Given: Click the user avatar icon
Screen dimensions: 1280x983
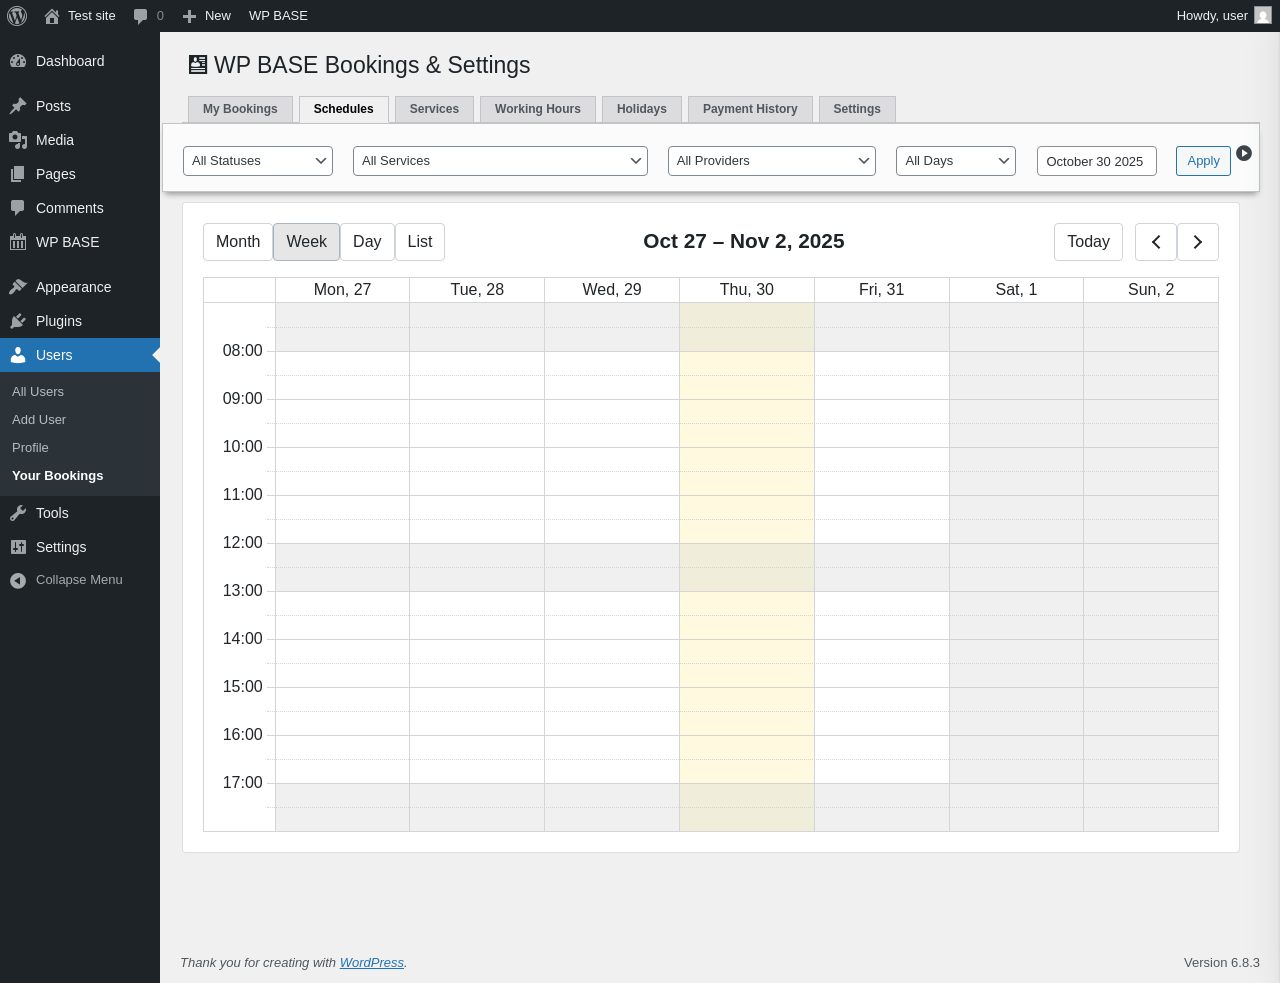Looking at the screenshot, I should coord(1263,16).
